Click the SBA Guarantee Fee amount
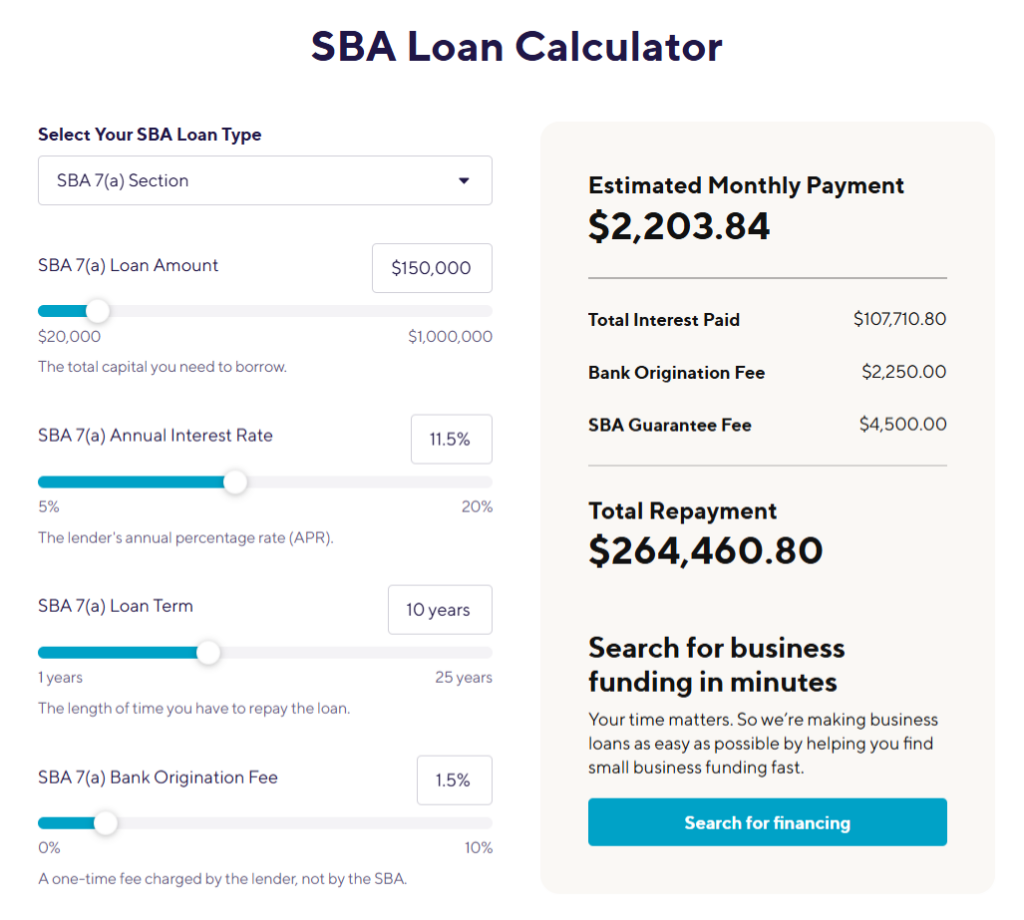This screenshot has height=920, width=1024. 902,424
